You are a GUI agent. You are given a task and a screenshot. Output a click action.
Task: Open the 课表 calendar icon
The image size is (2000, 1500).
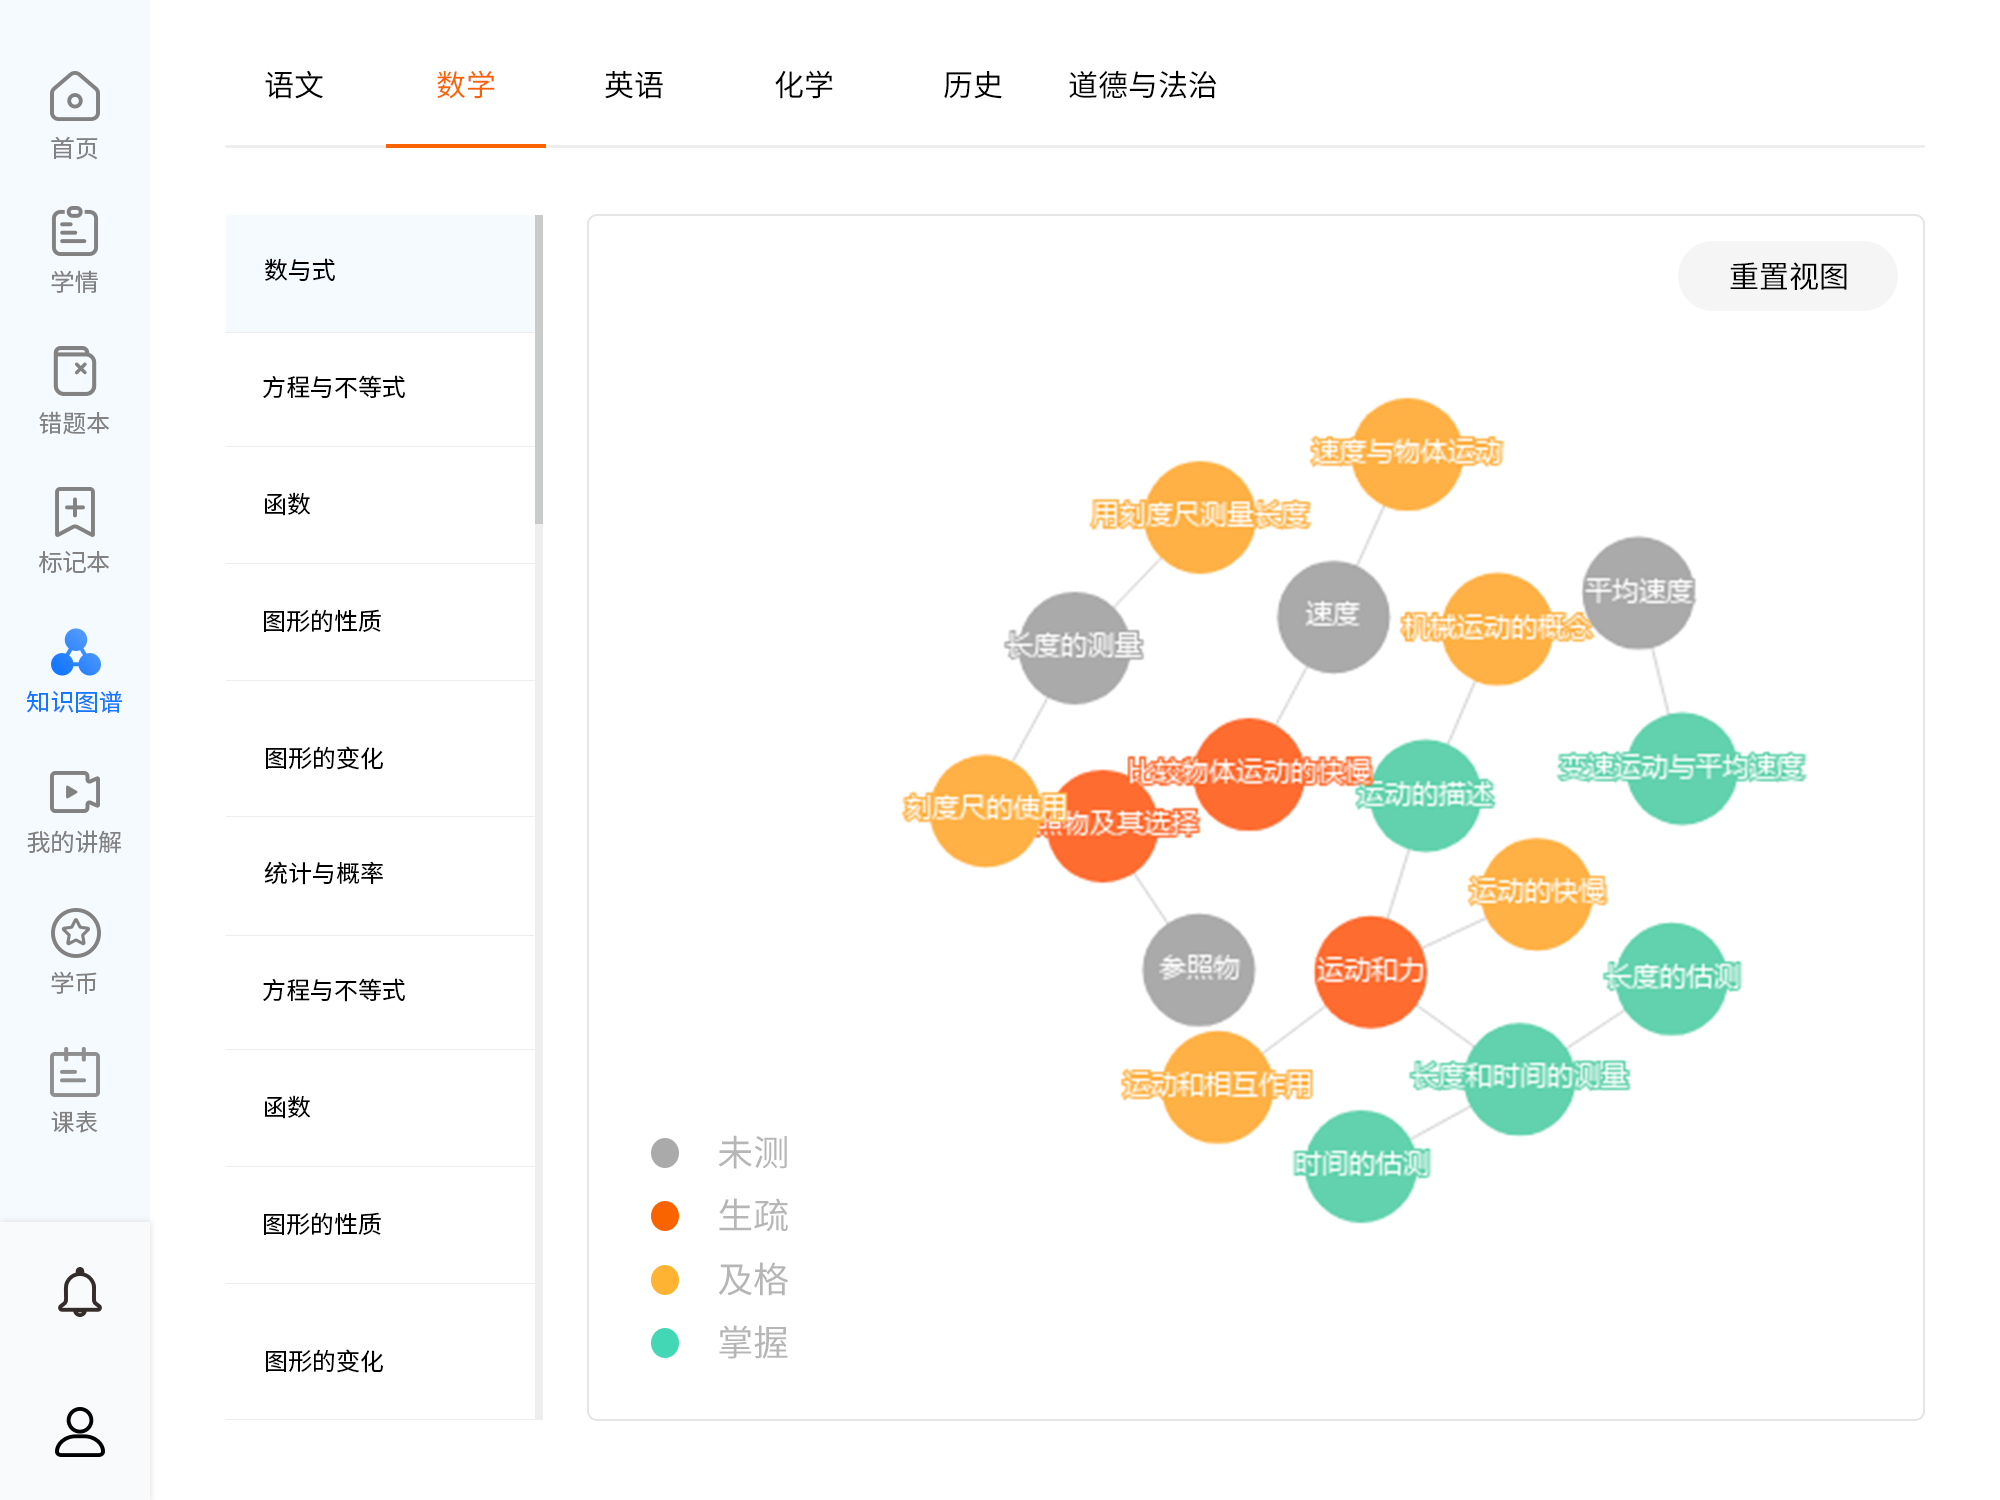click(x=74, y=1072)
